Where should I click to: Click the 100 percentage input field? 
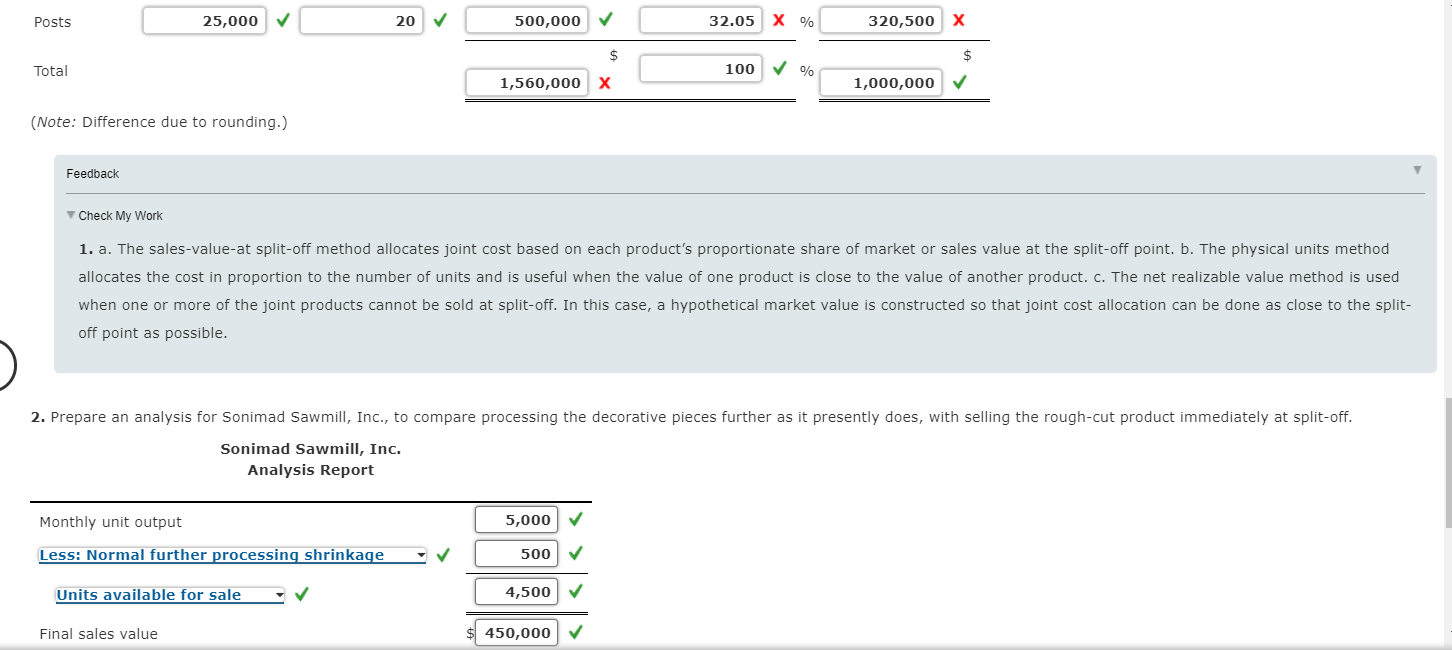[x=700, y=68]
